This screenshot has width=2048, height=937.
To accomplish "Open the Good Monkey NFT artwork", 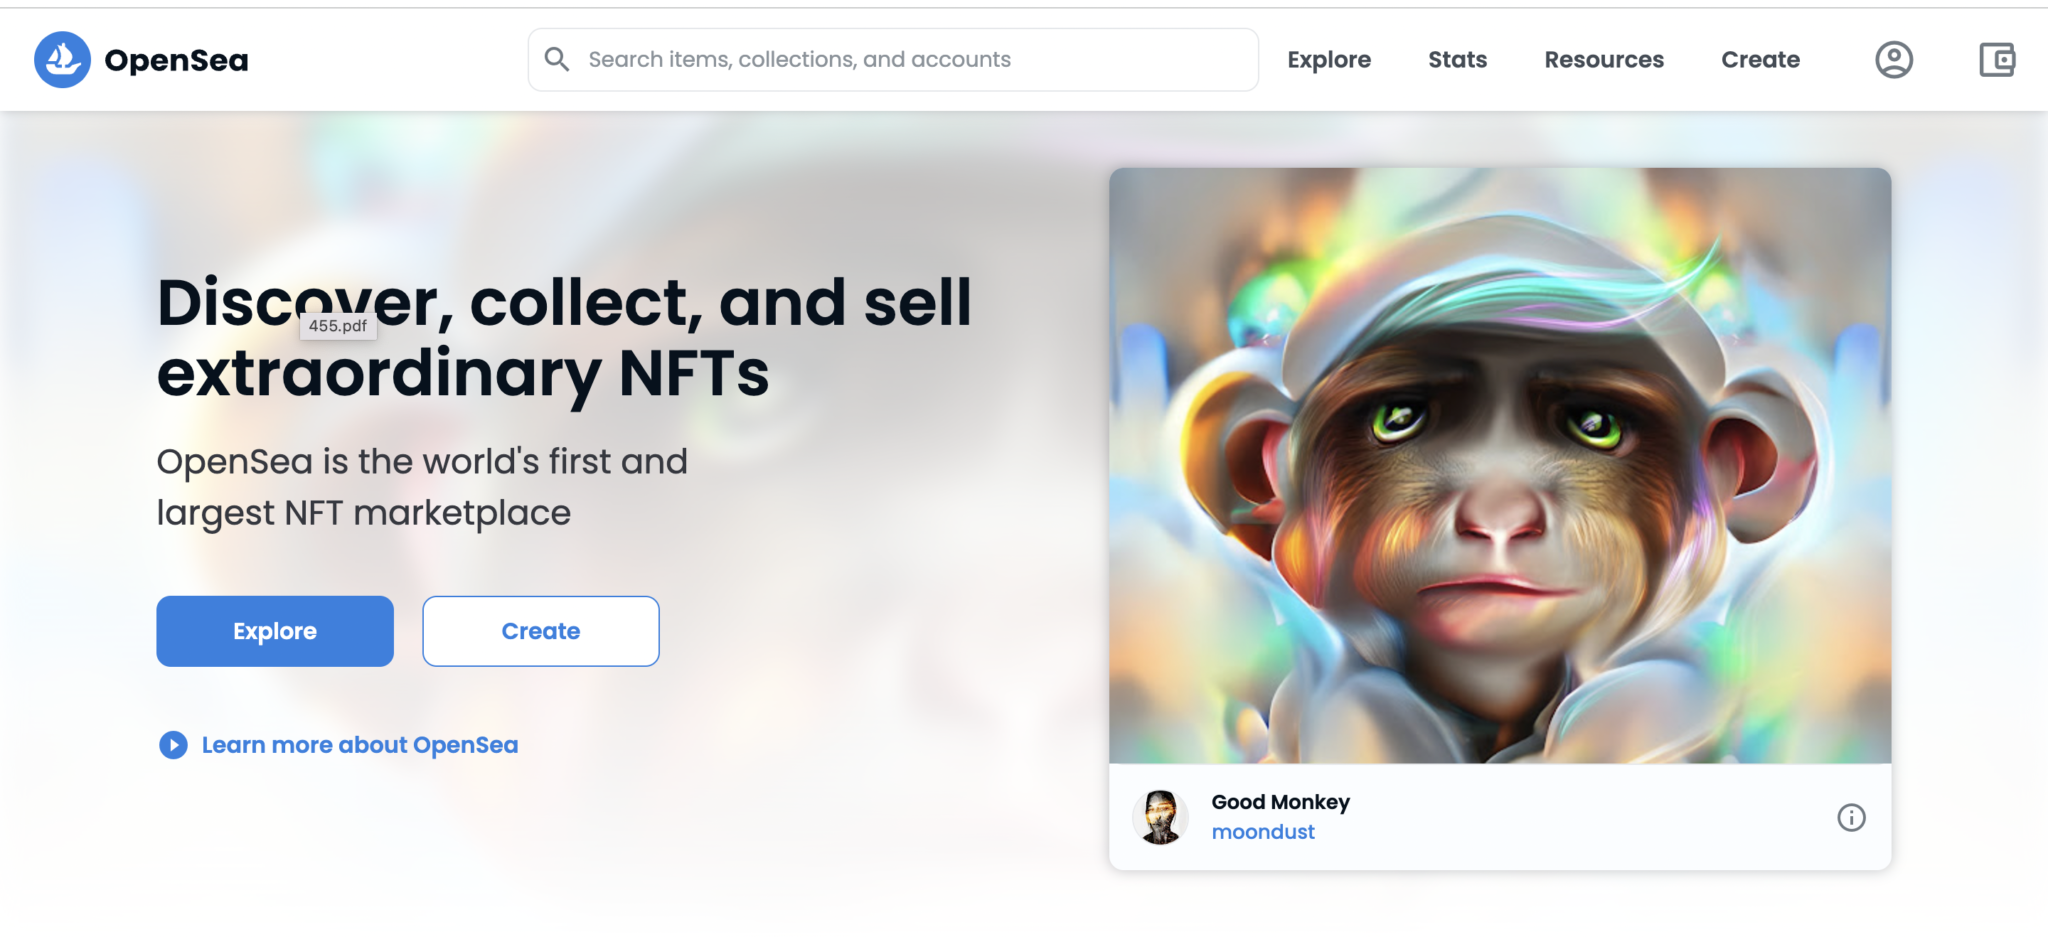I will pos(1499,465).
